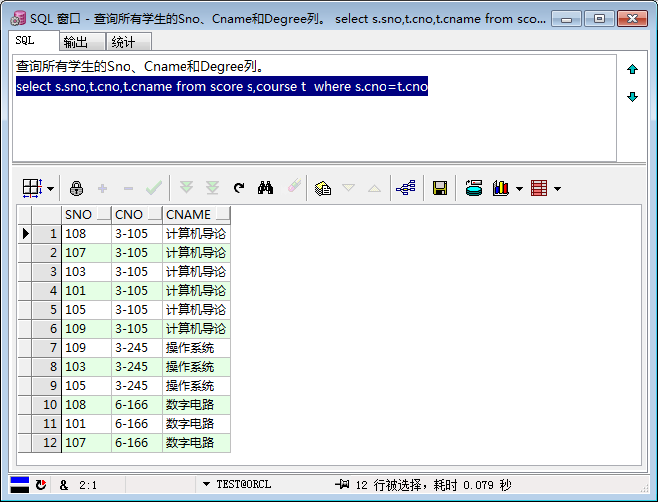
Task: Select SNO cell 108 in row 1
Action: point(86,233)
